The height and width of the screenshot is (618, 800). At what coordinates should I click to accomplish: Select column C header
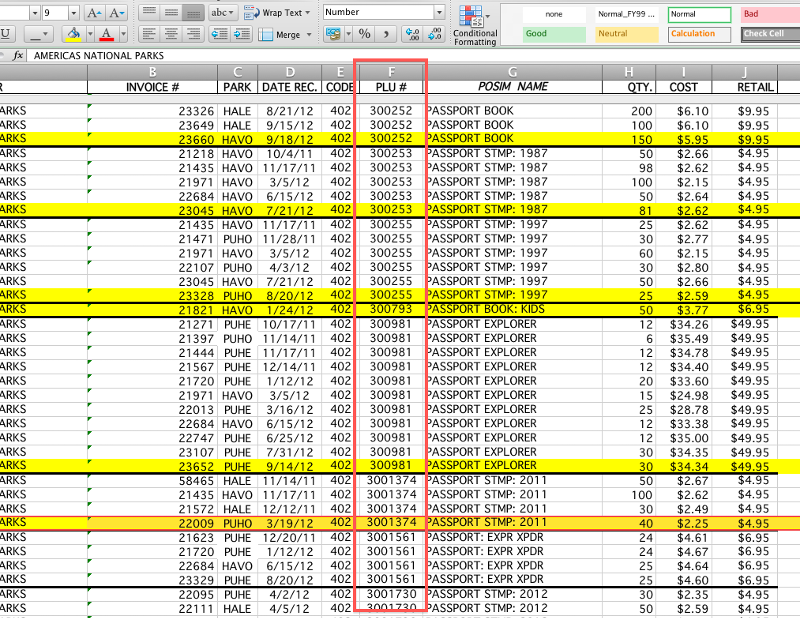pos(237,72)
